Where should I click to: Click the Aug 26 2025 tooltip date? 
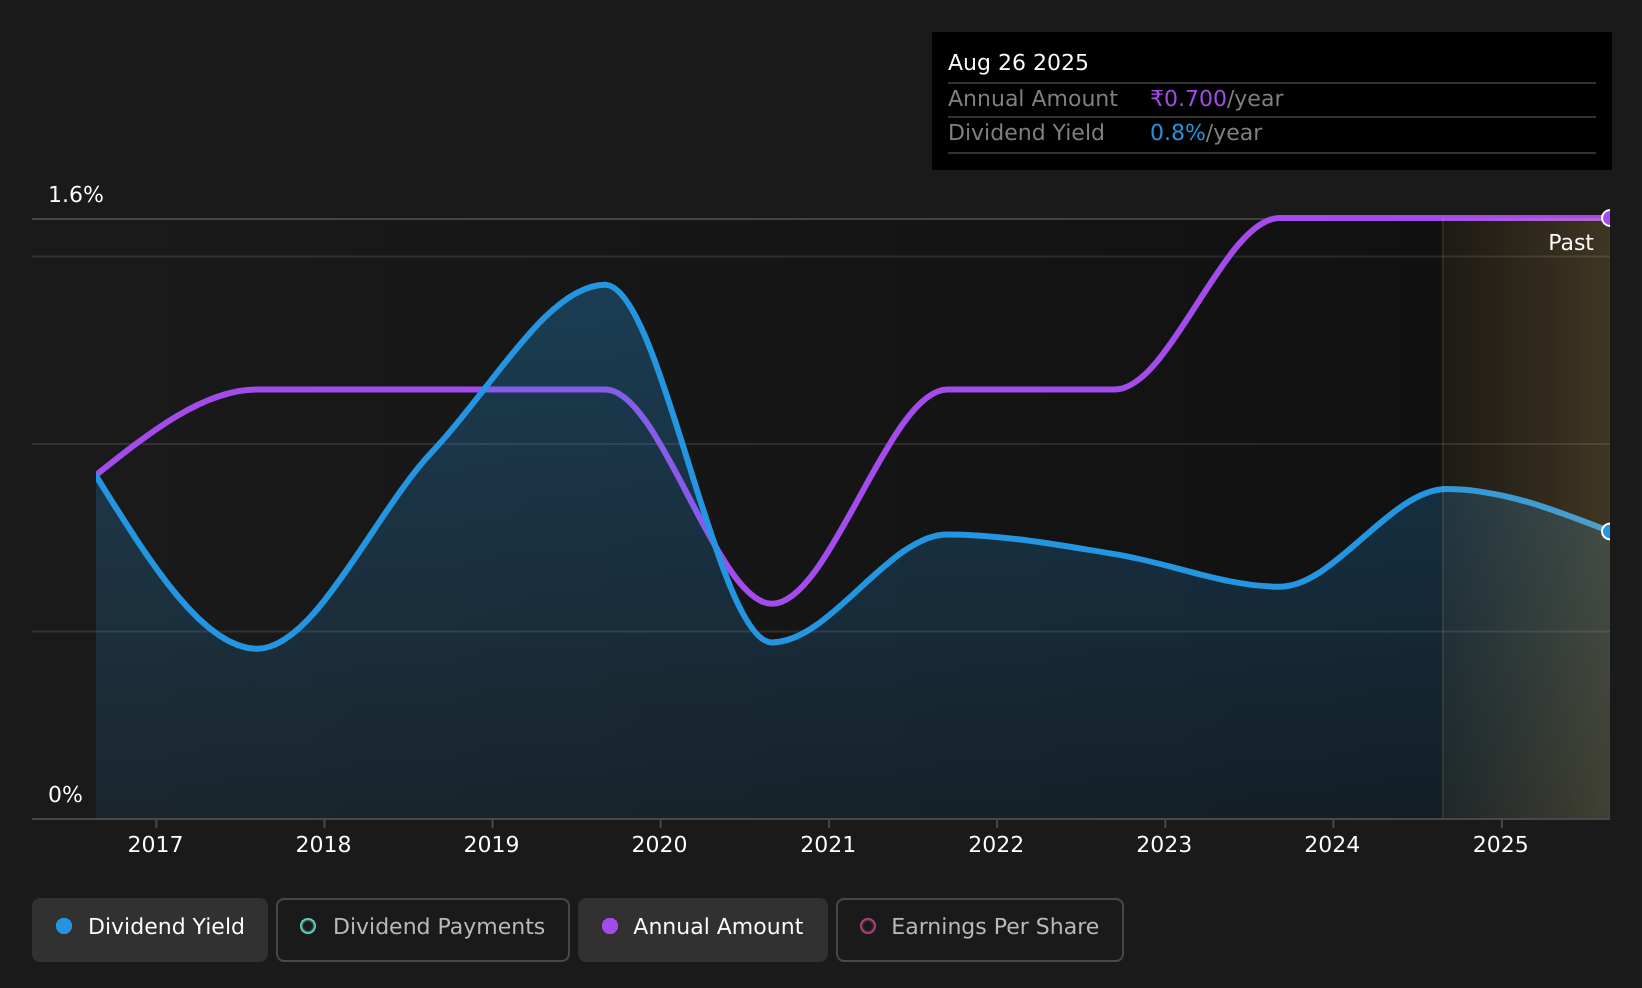point(1018,63)
